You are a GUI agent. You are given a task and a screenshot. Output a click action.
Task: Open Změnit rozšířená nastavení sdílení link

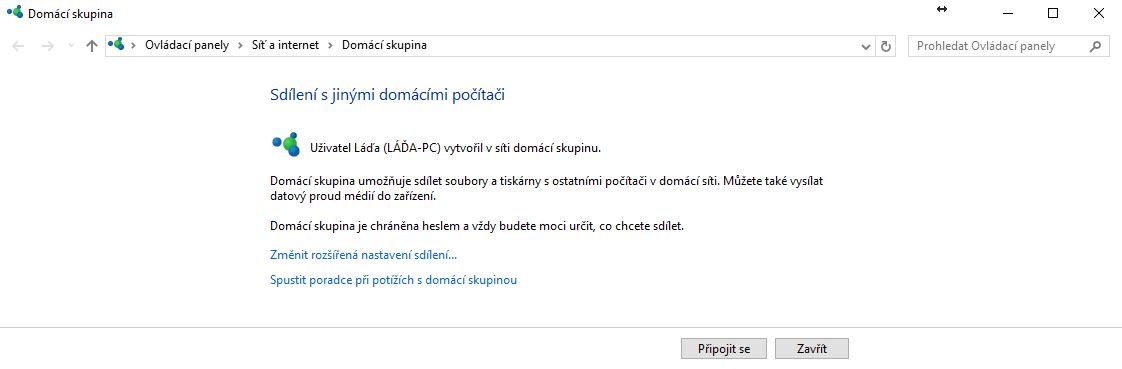click(x=364, y=255)
